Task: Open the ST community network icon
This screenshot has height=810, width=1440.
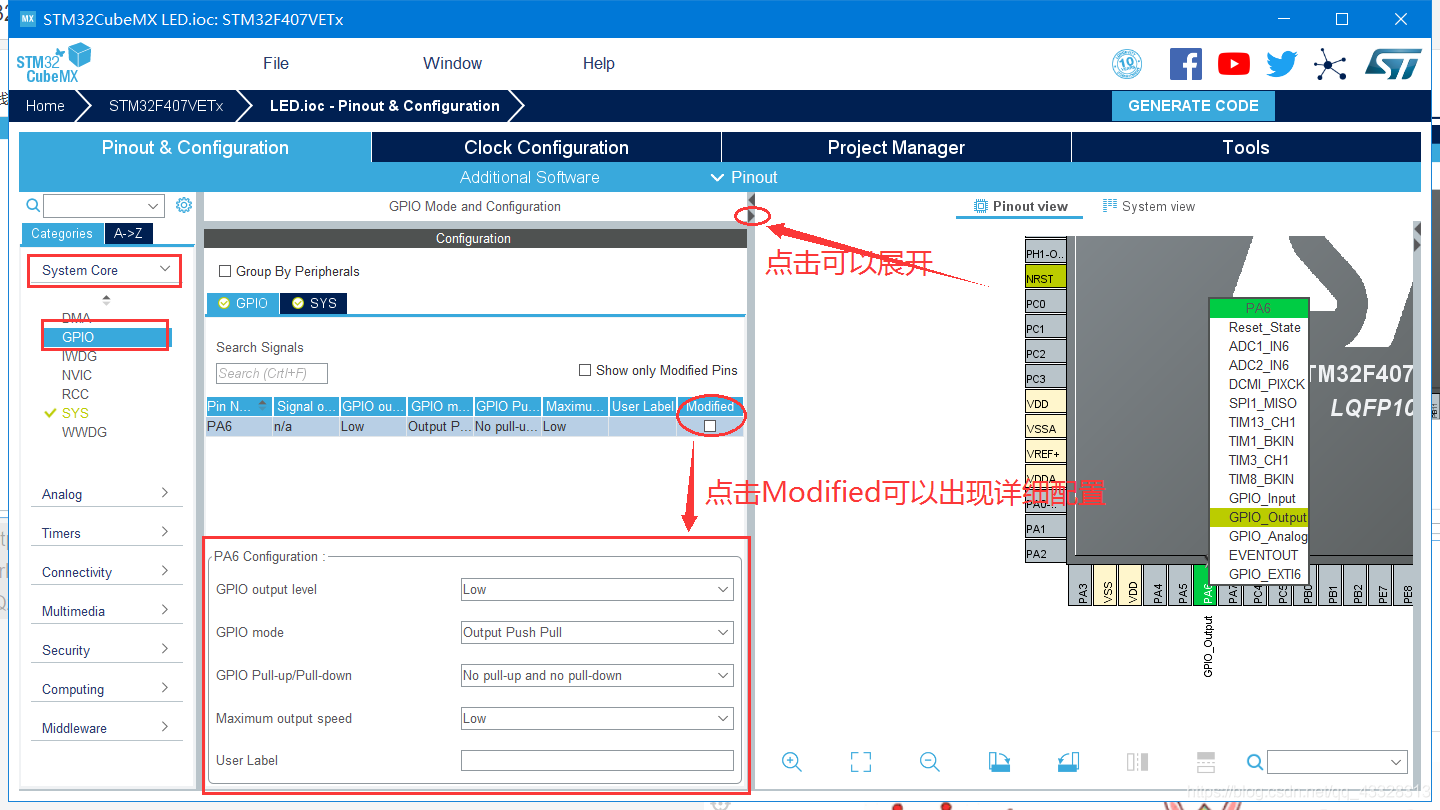Action: [1330, 64]
